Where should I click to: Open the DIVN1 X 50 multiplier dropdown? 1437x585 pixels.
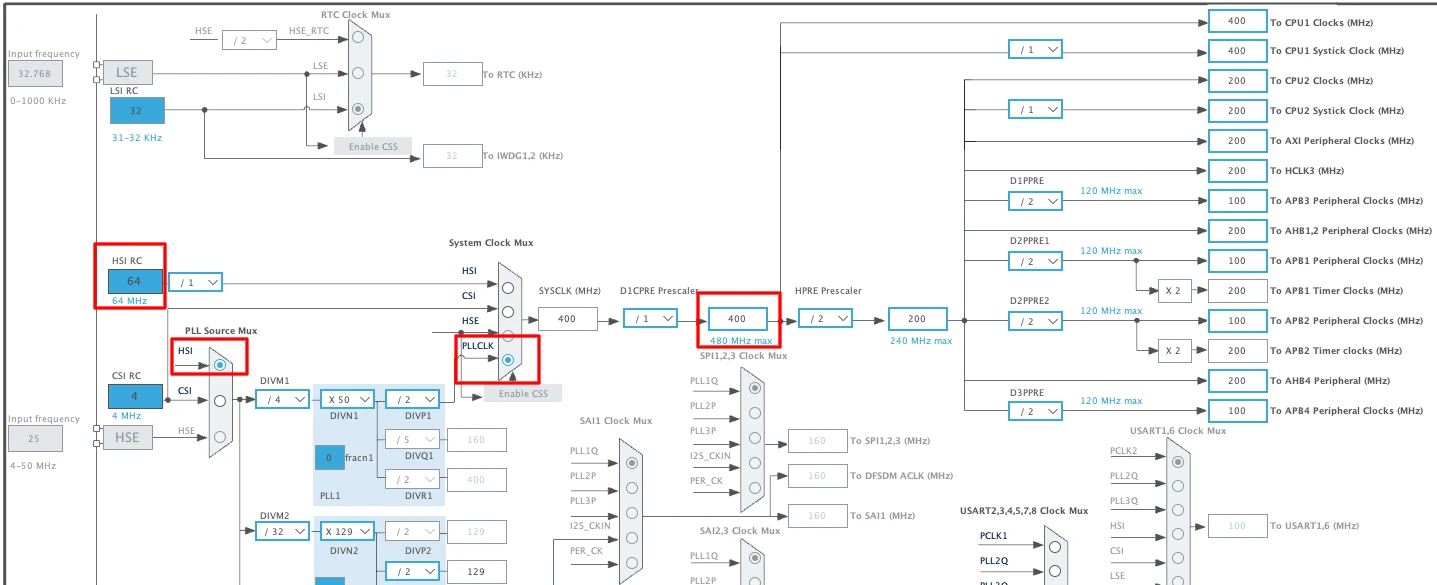[x=347, y=399]
